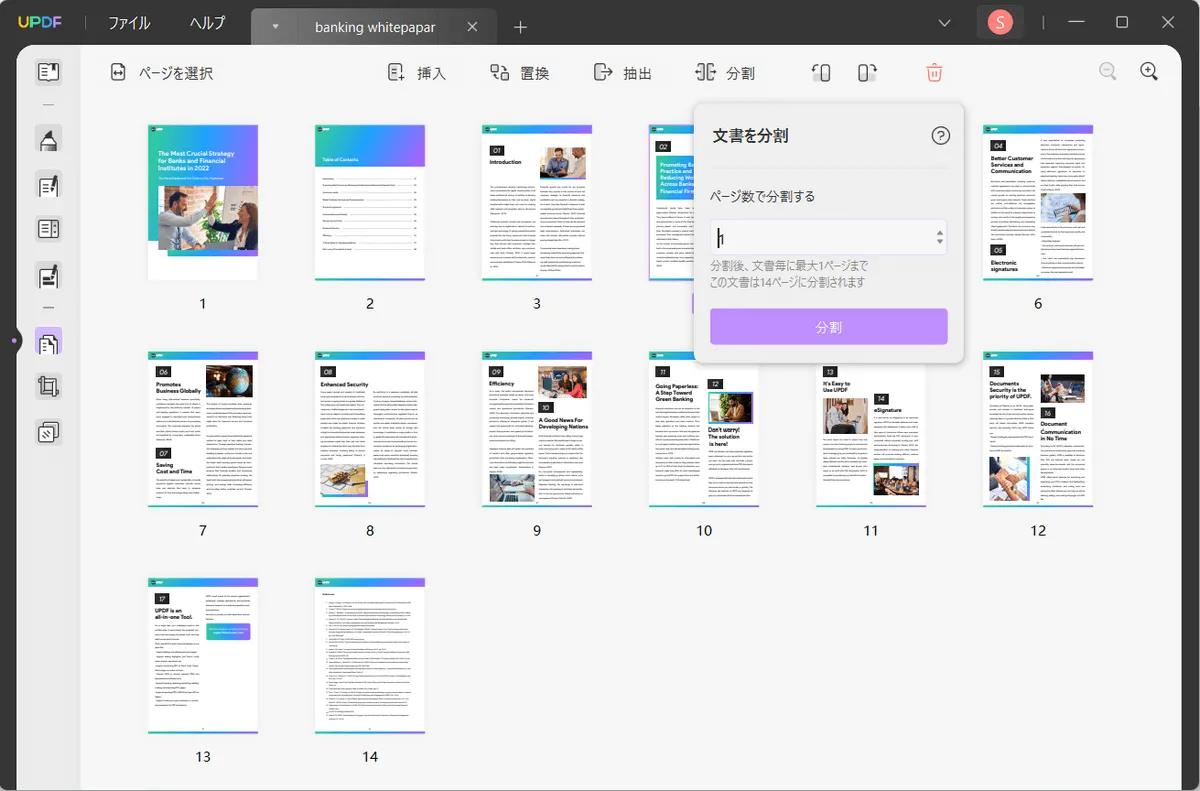Open the user account avatar S
This screenshot has height=791, width=1200.
(x=1000, y=23)
